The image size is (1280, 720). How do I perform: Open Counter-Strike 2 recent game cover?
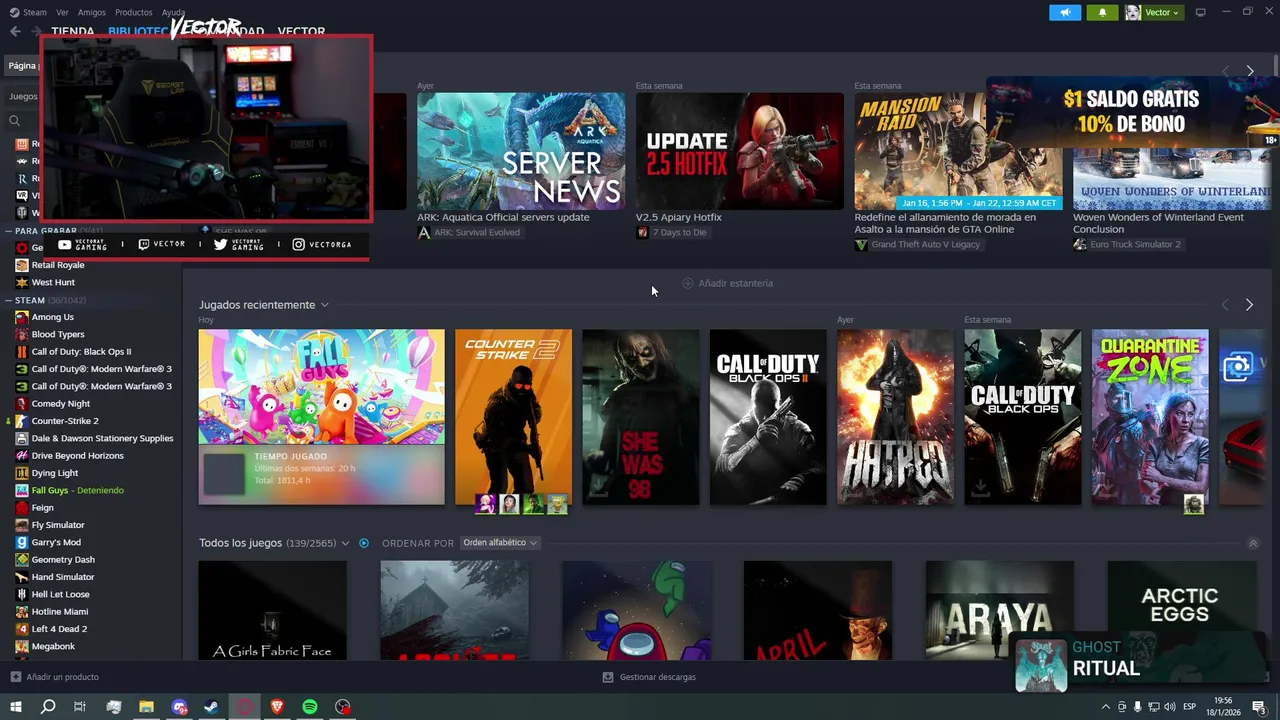(x=513, y=417)
